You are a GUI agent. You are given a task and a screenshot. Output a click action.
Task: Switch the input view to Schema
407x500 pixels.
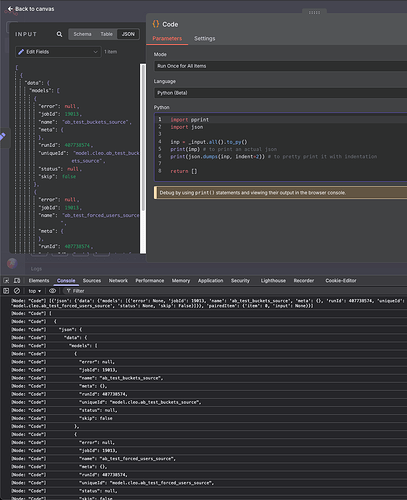point(82,34)
